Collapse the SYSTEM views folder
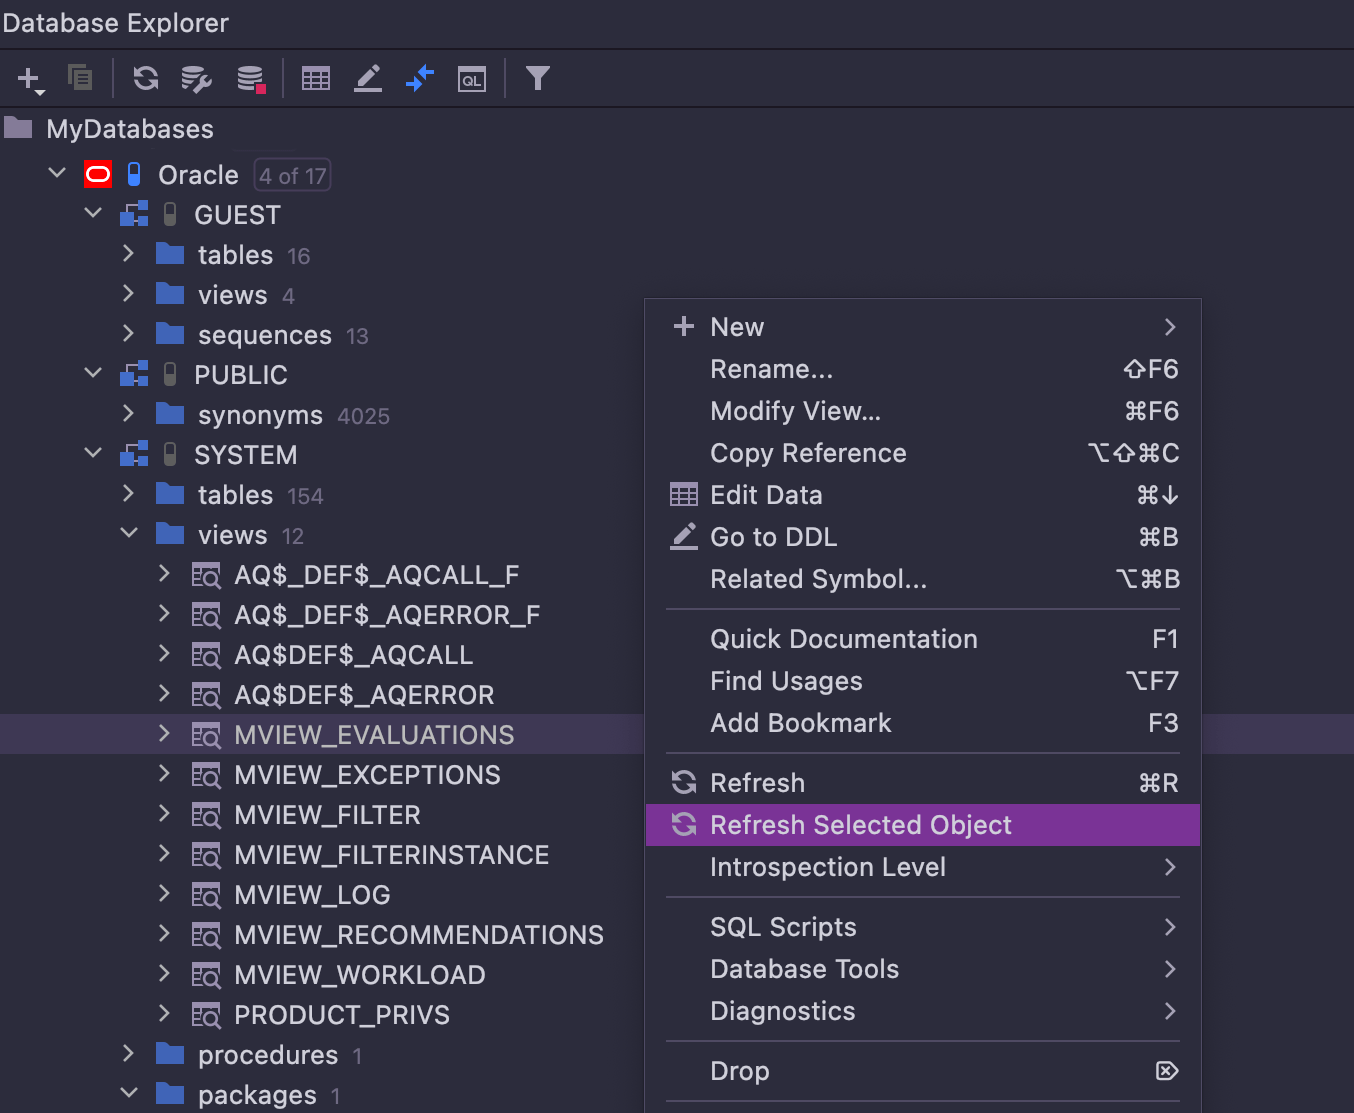This screenshot has width=1354, height=1113. (128, 534)
